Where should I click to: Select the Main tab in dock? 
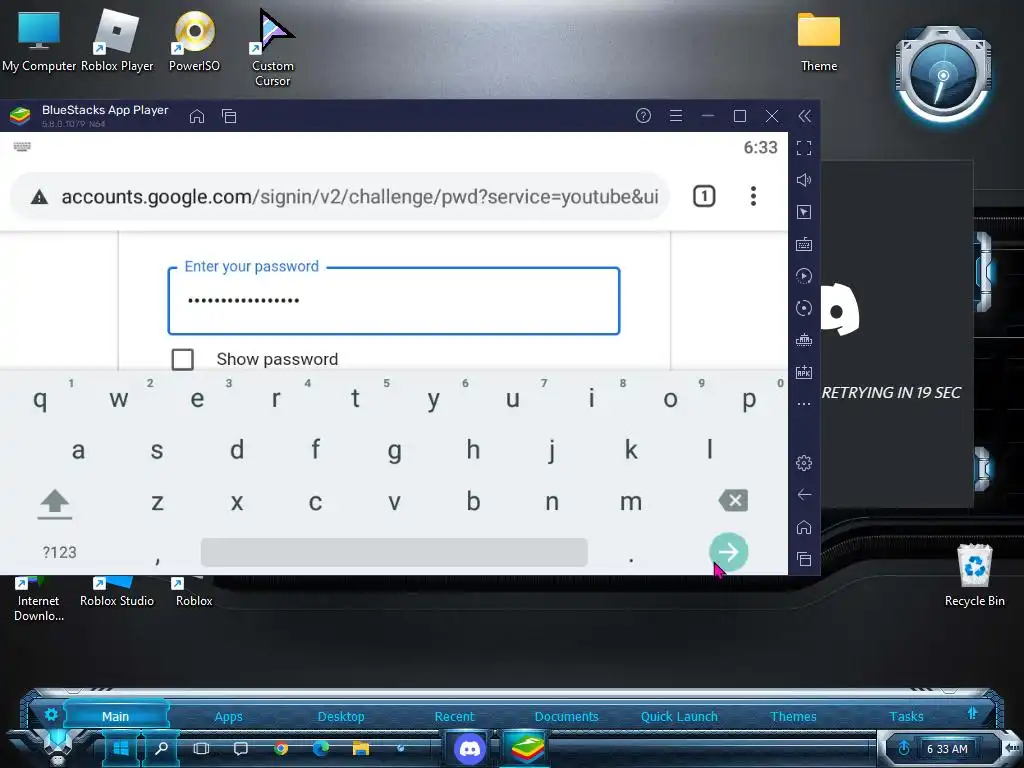[115, 716]
